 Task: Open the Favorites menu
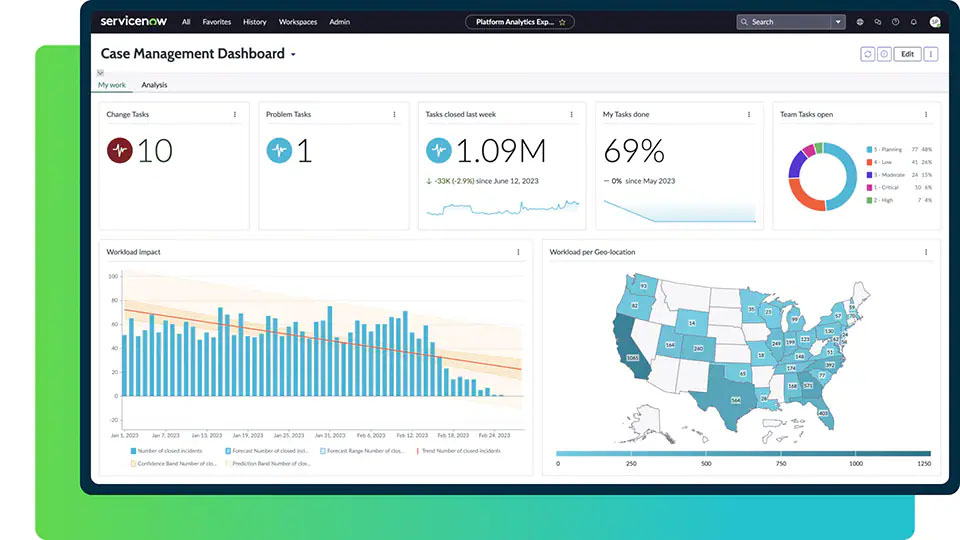[x=216, y=22]
